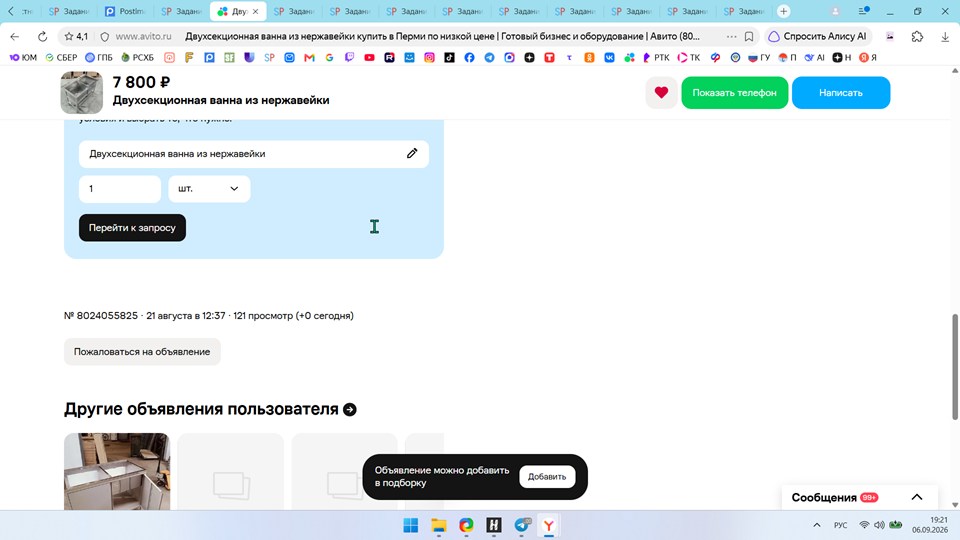
Task: Close the active Avito tab
Action: click(255, 11)
